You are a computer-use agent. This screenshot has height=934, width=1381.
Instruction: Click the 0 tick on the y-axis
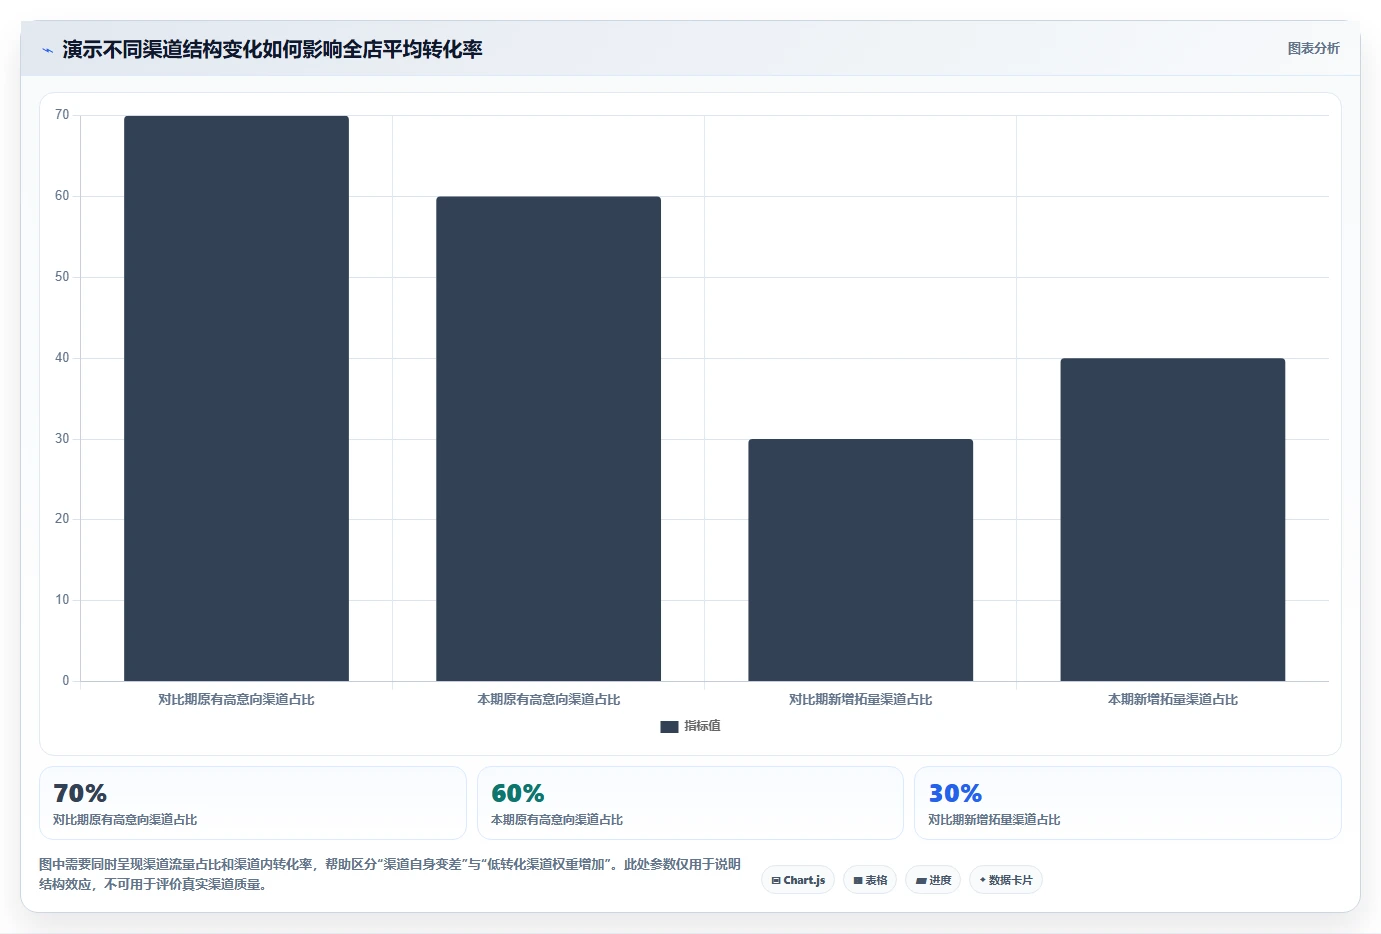click(66, 681)
